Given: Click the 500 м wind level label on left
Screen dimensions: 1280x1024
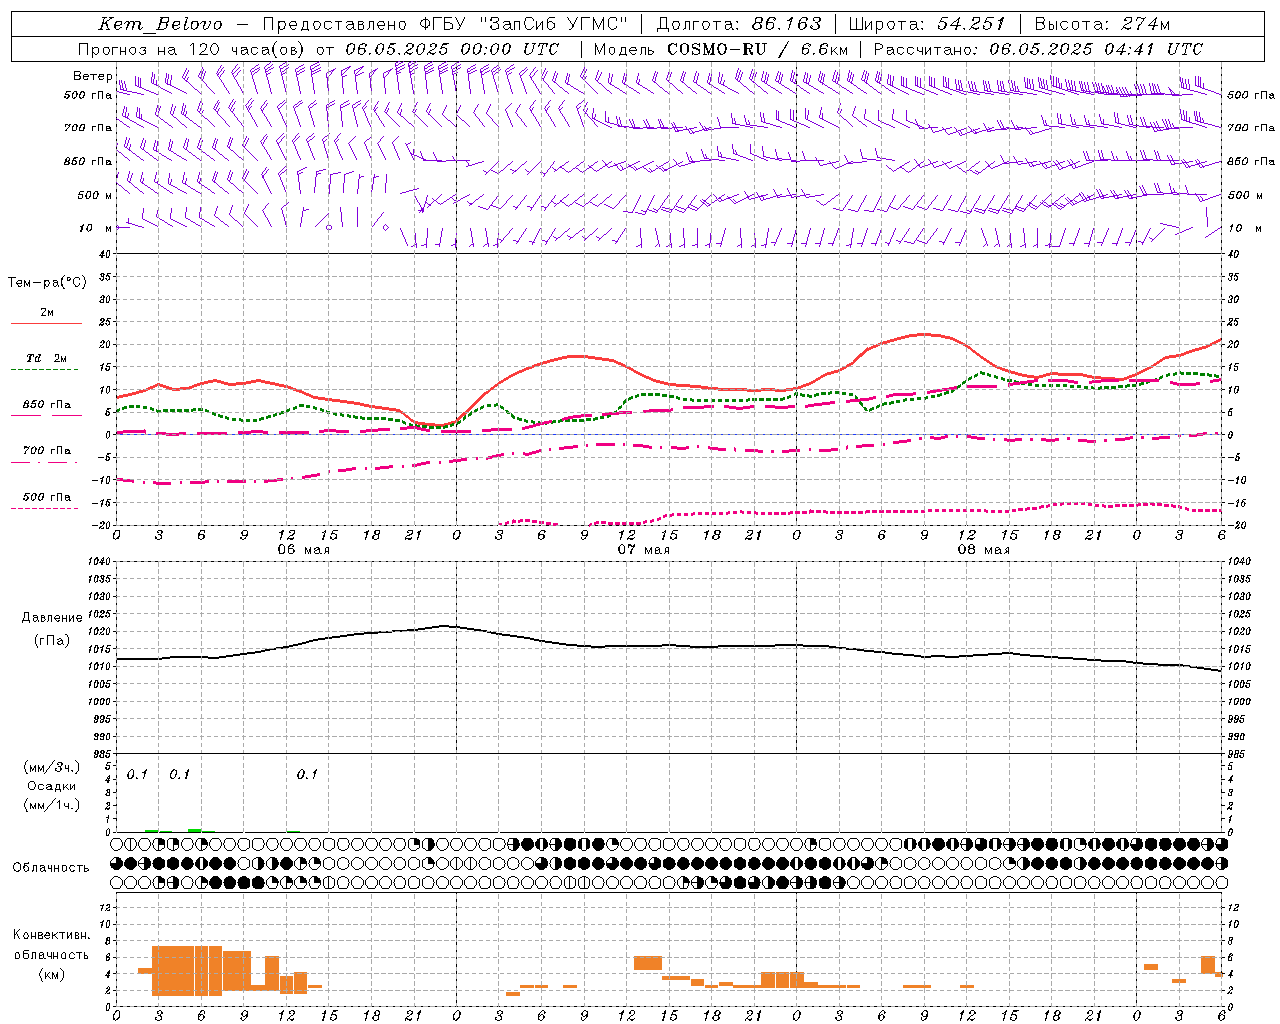Looking at the screenshot, I should tap(95, 195).
